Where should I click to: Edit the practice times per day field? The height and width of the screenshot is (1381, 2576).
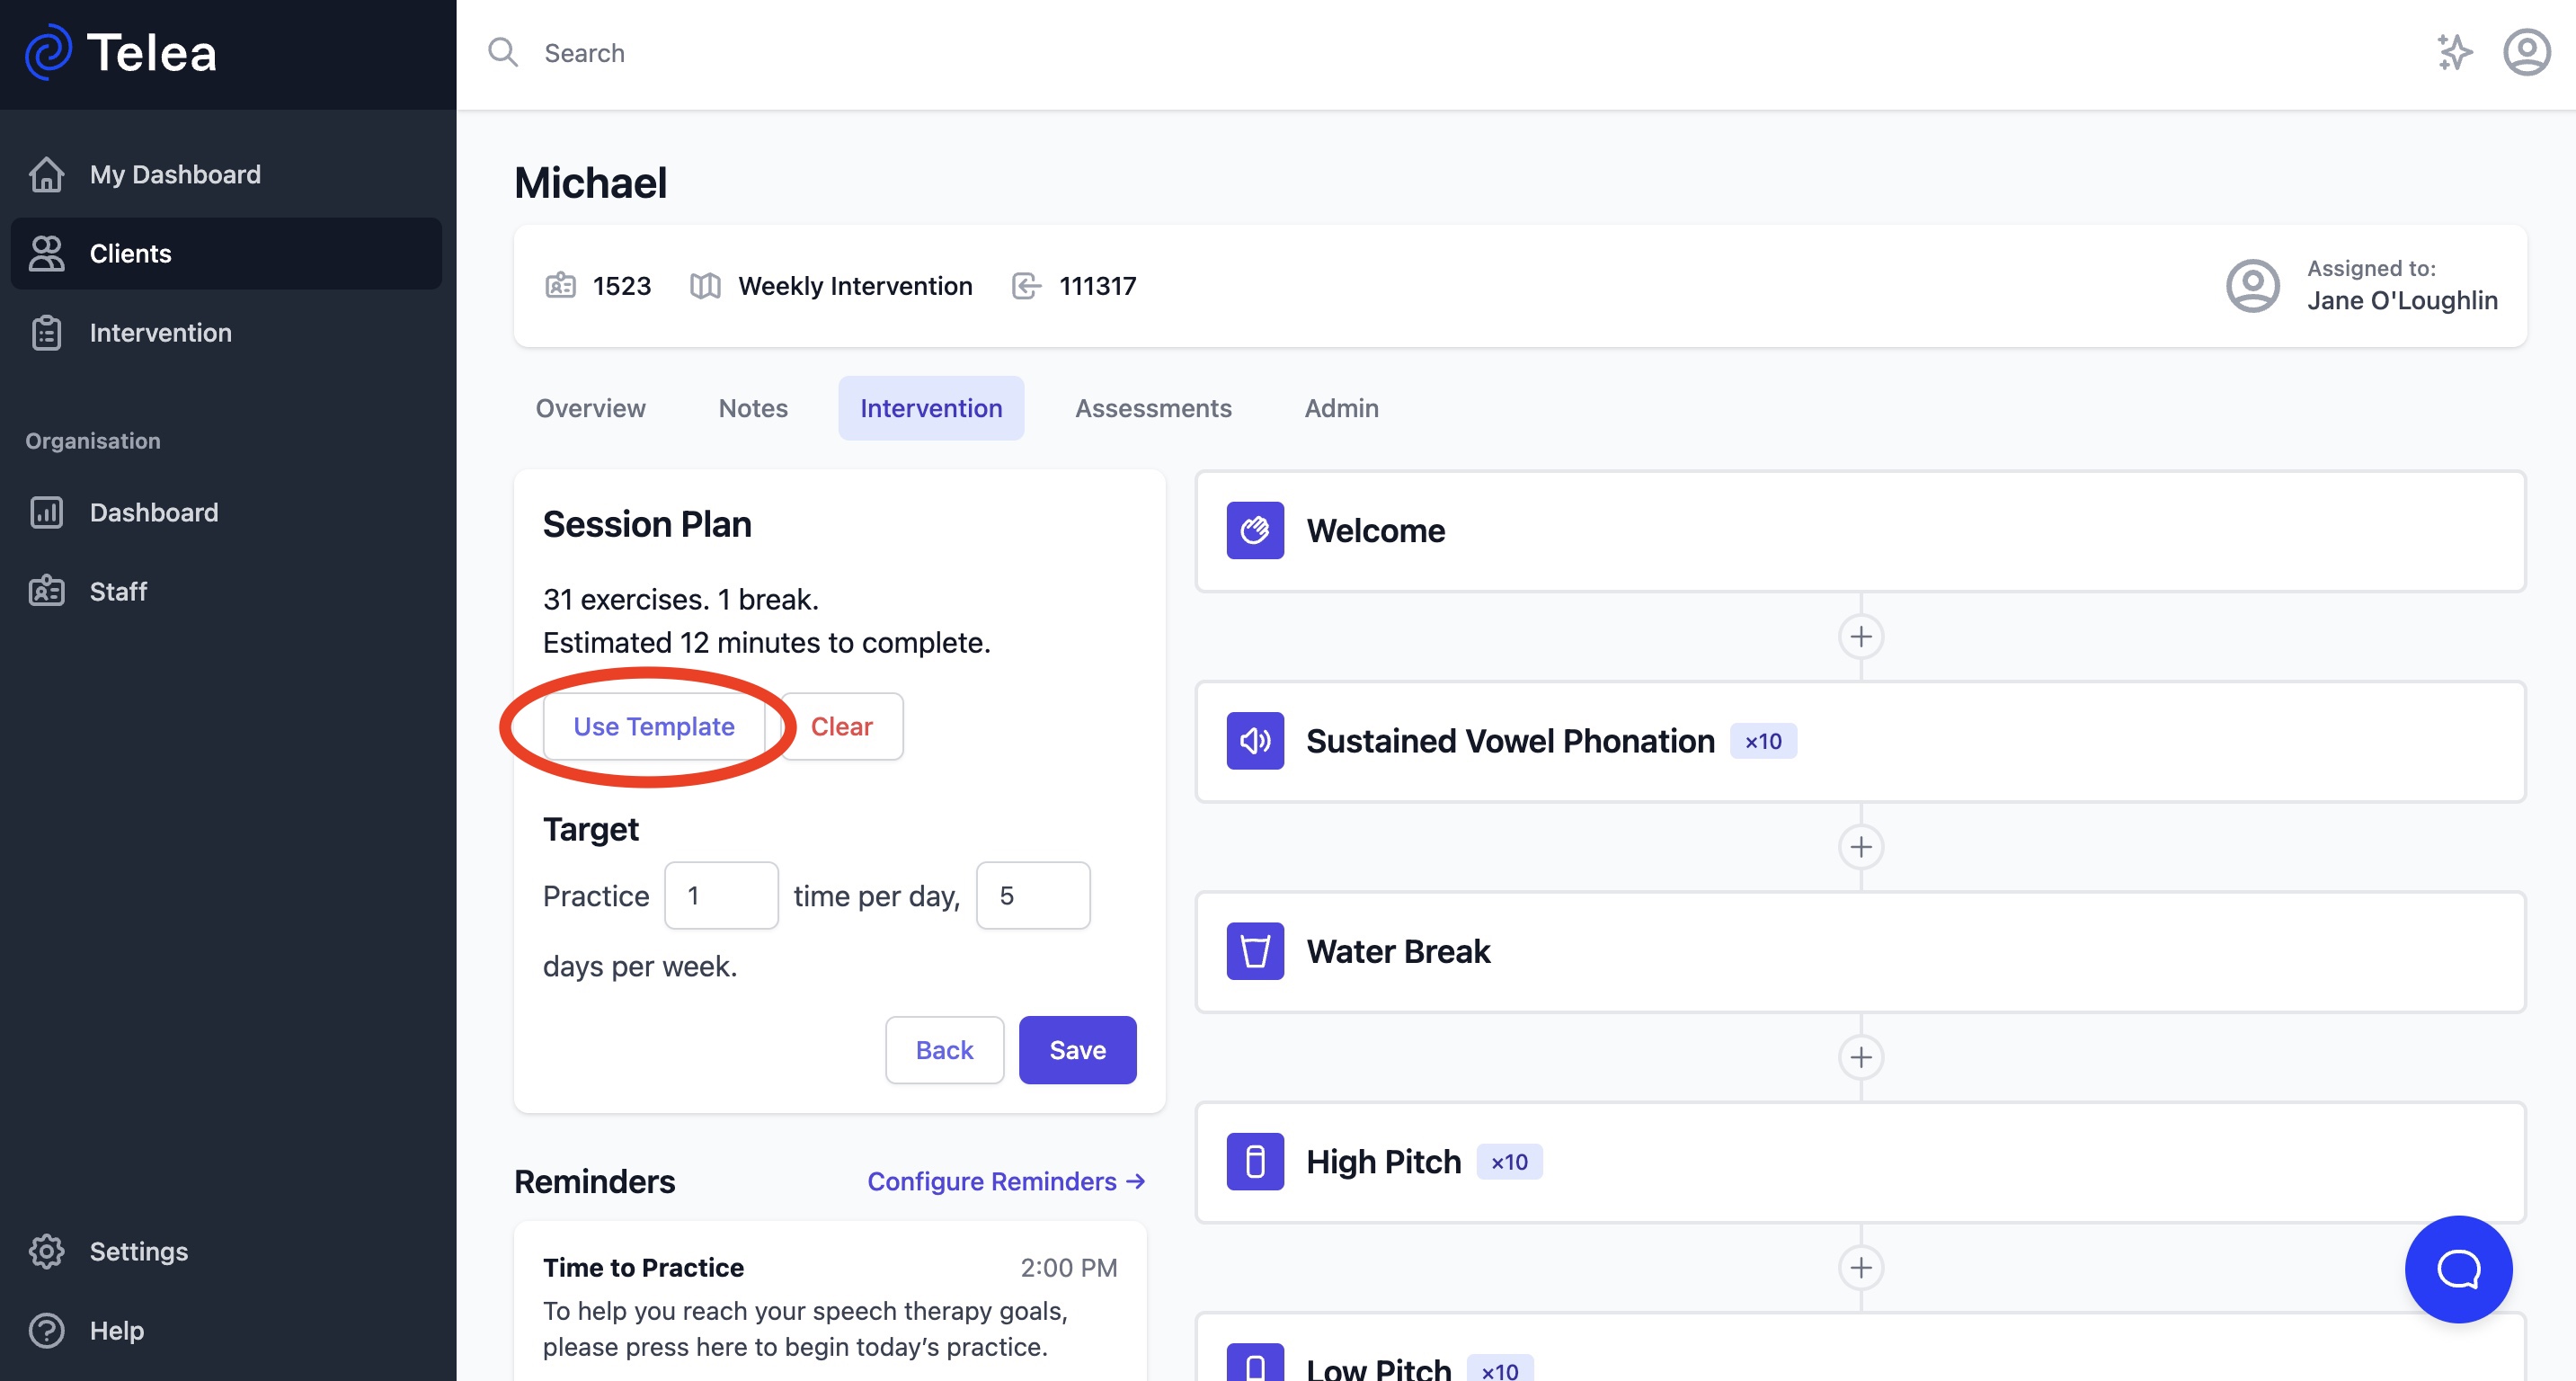point(721,895)
